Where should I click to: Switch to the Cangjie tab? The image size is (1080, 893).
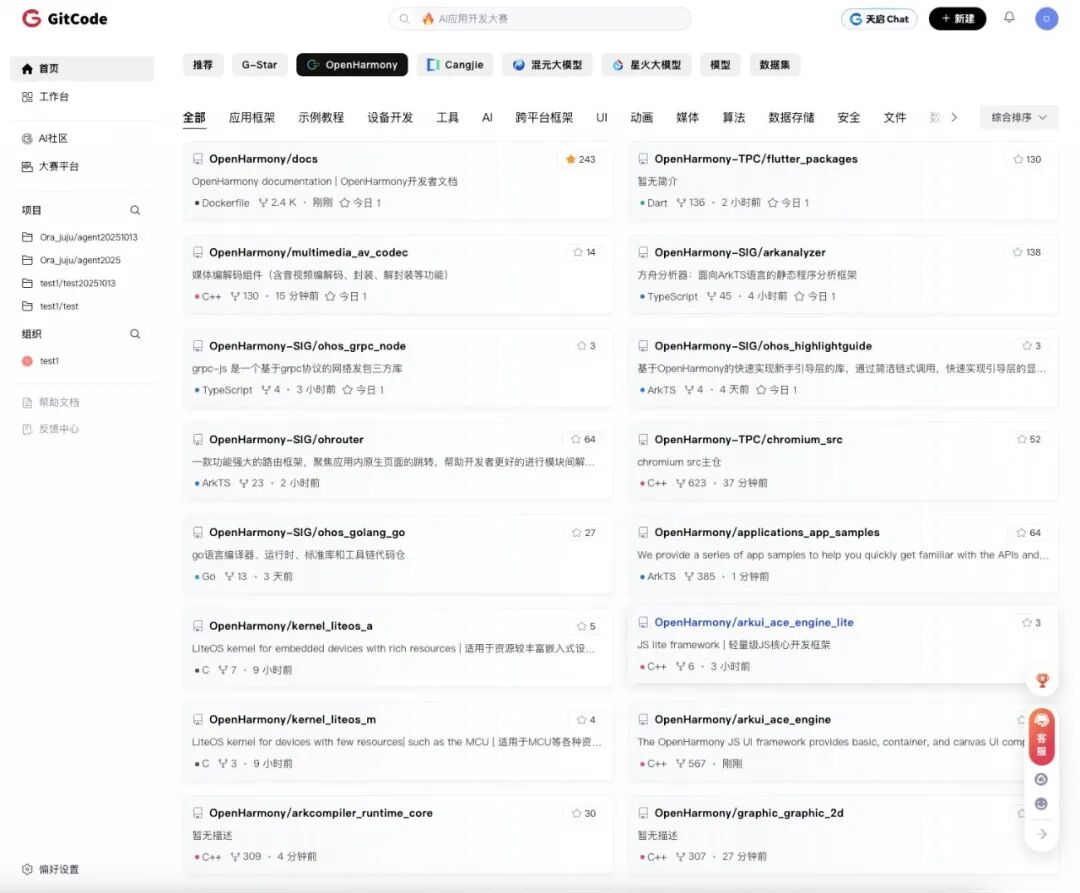click(455, 64)
